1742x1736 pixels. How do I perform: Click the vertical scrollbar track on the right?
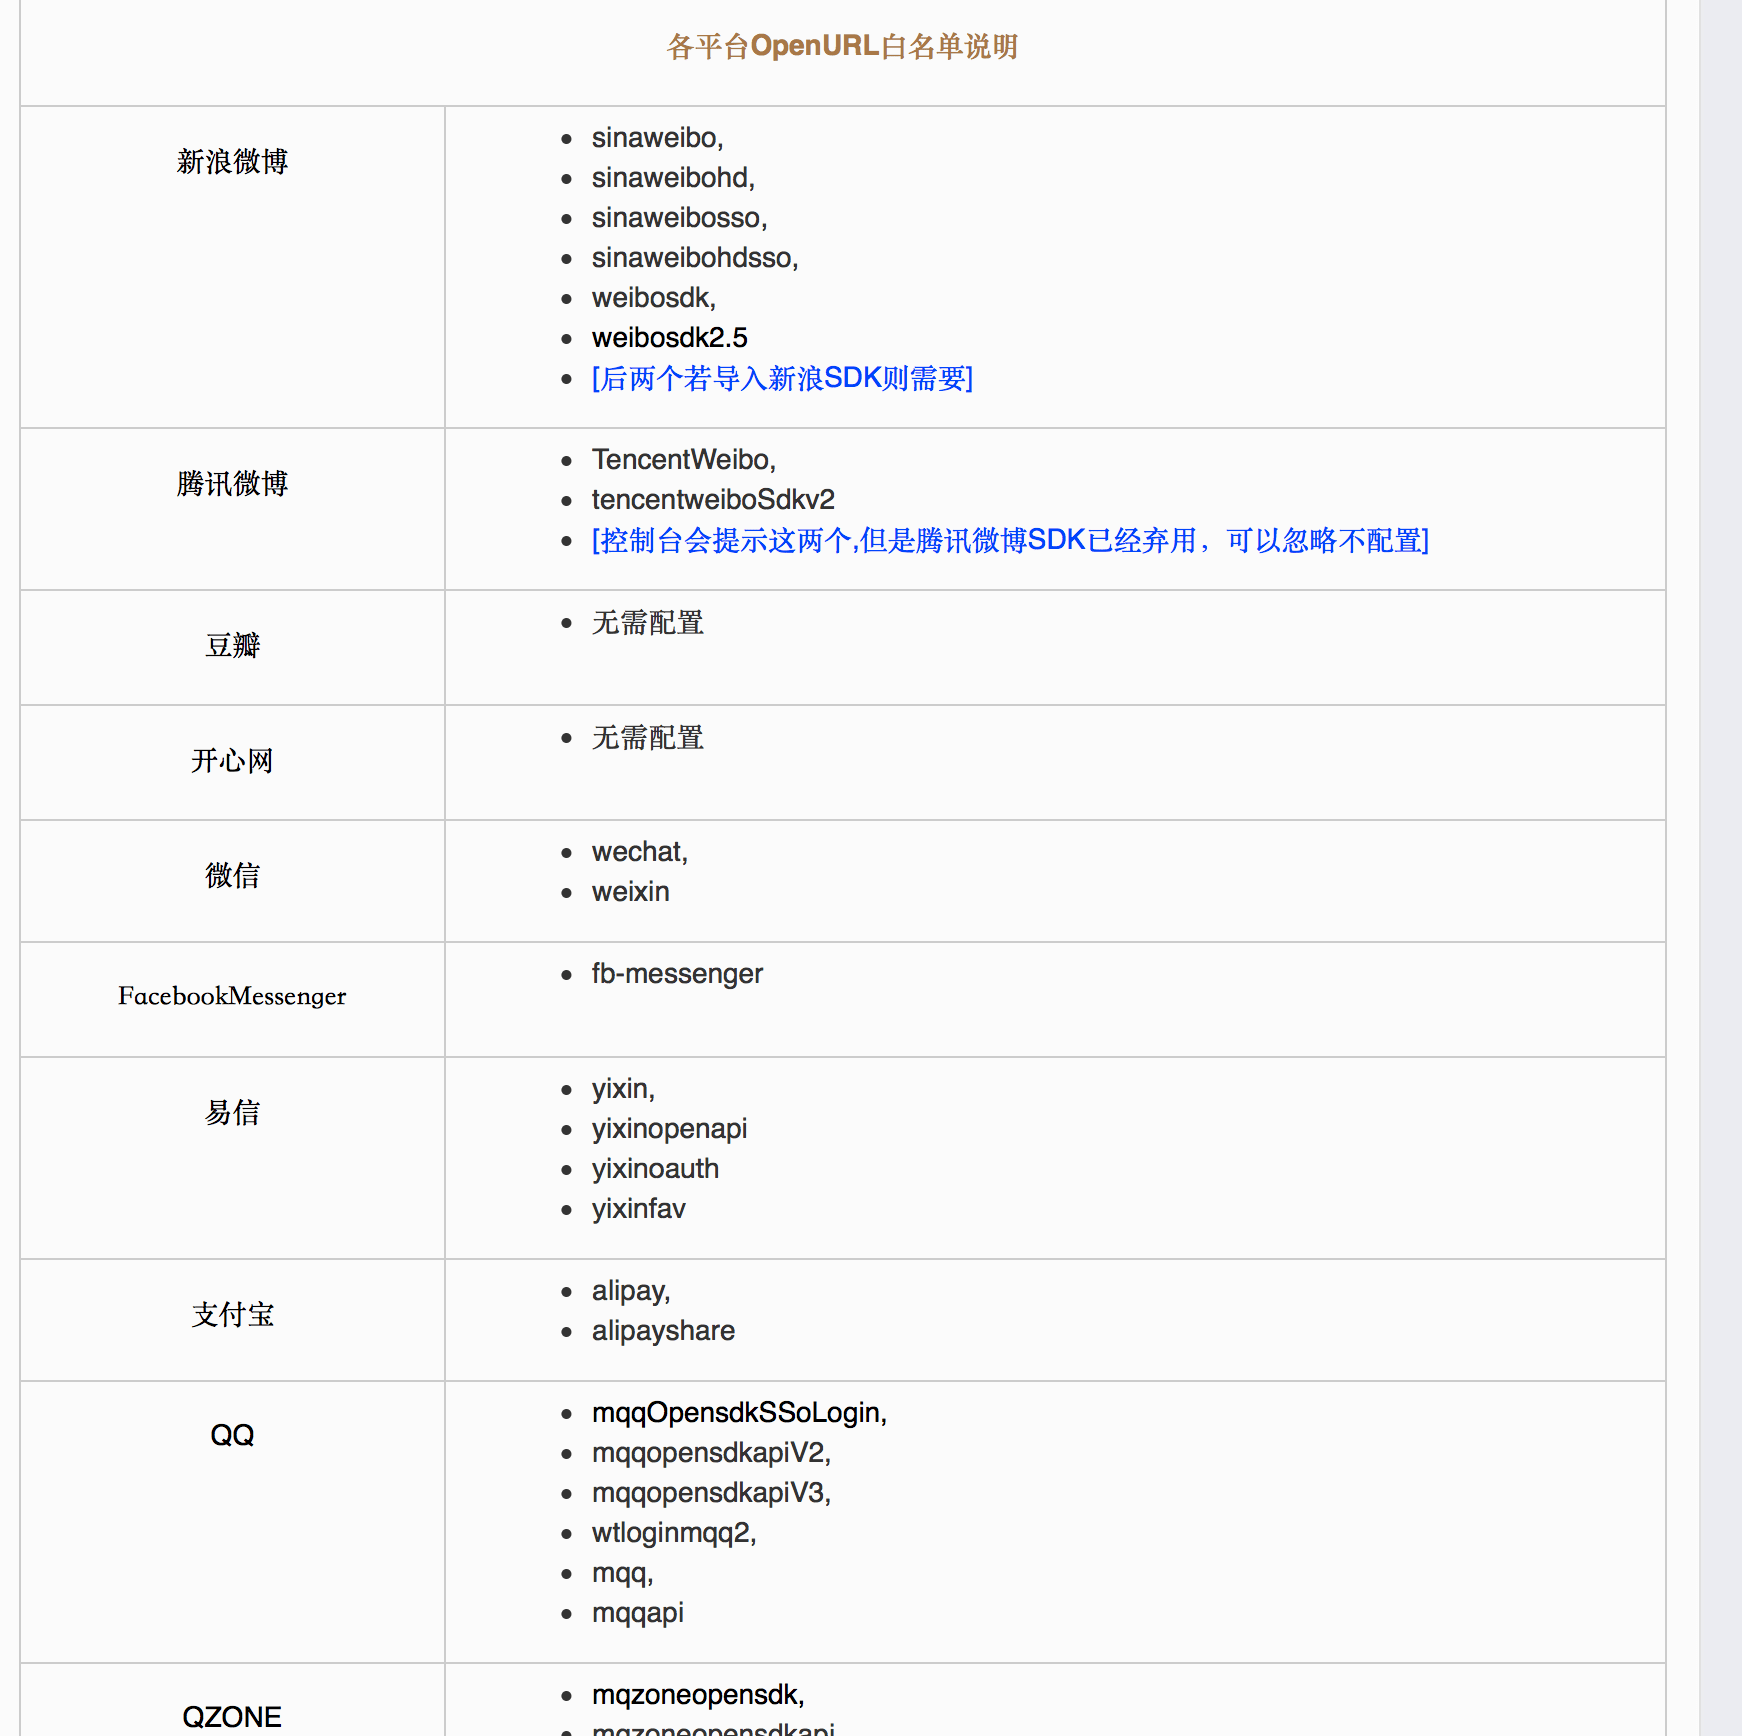click(x=1720, y=868)
